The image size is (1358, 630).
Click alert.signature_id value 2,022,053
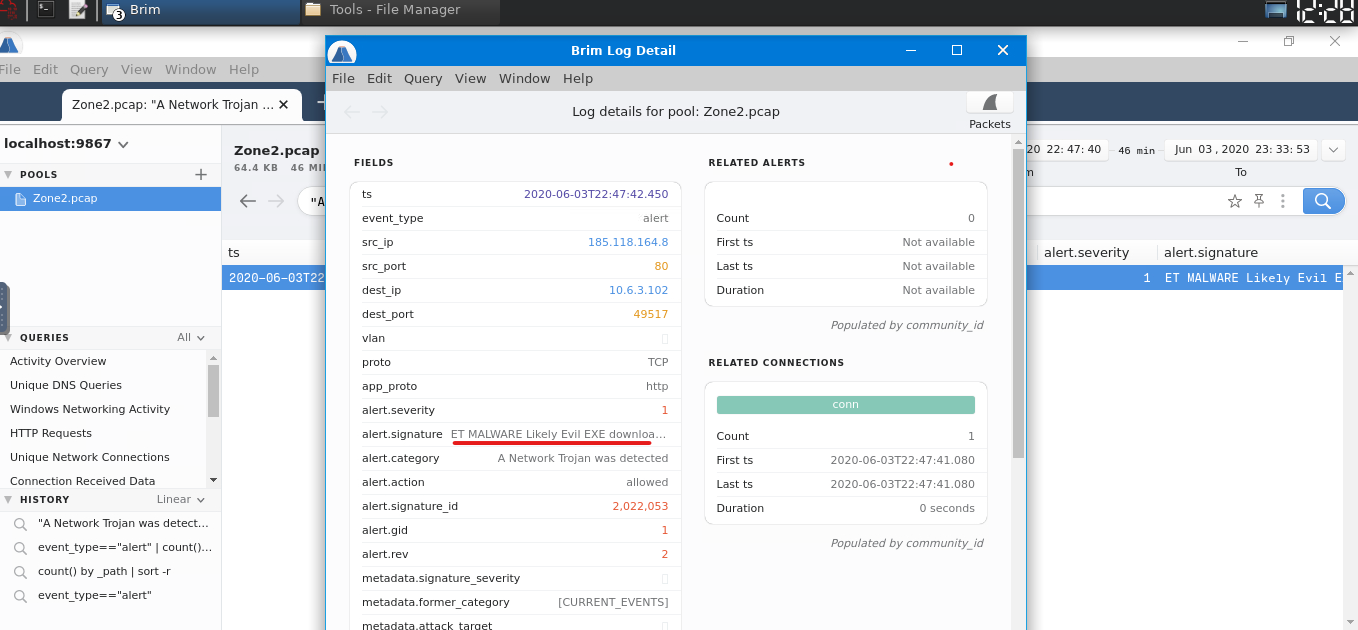click(640, 506)
